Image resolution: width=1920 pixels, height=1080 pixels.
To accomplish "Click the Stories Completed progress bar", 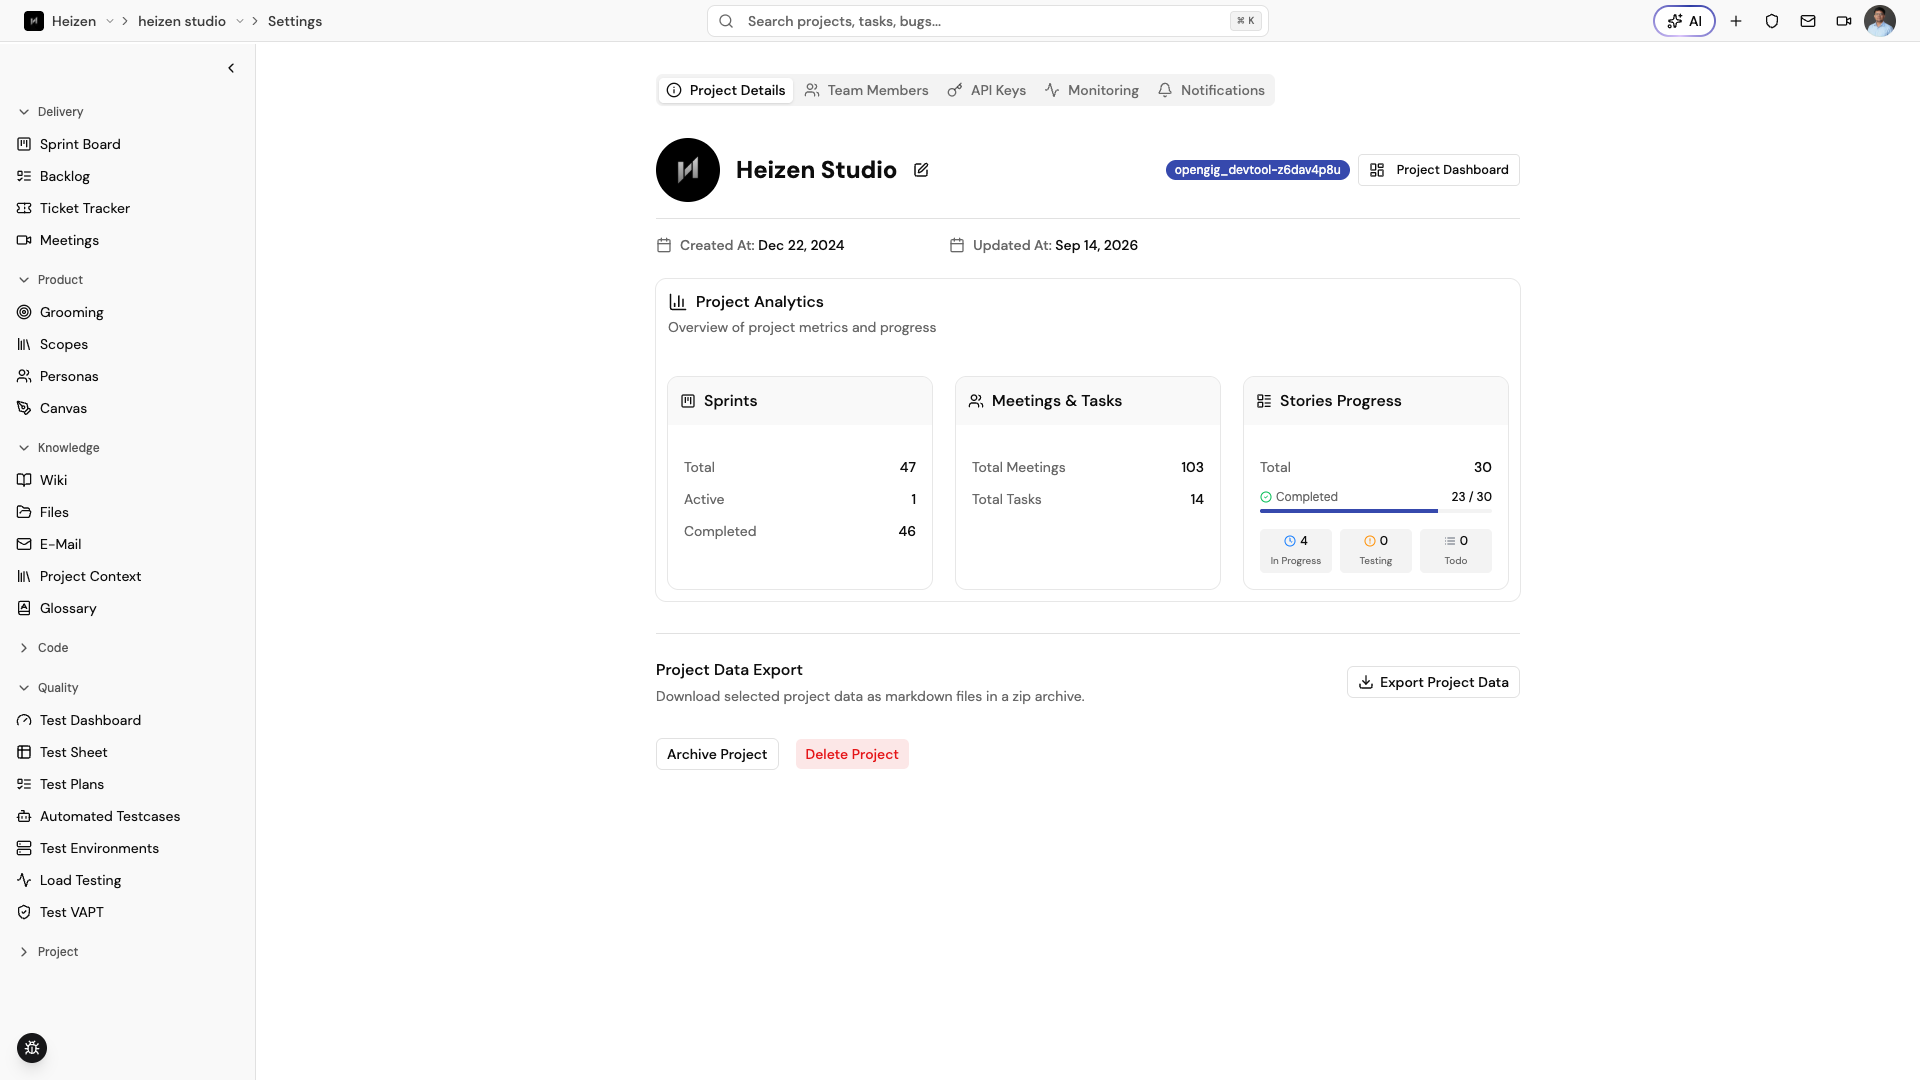I will pyautogui.click(x=1376, y=511).
